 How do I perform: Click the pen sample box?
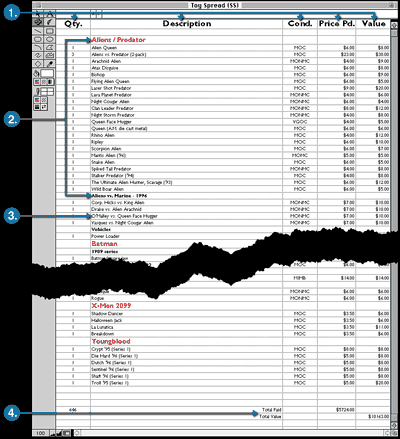pos(47,92)
